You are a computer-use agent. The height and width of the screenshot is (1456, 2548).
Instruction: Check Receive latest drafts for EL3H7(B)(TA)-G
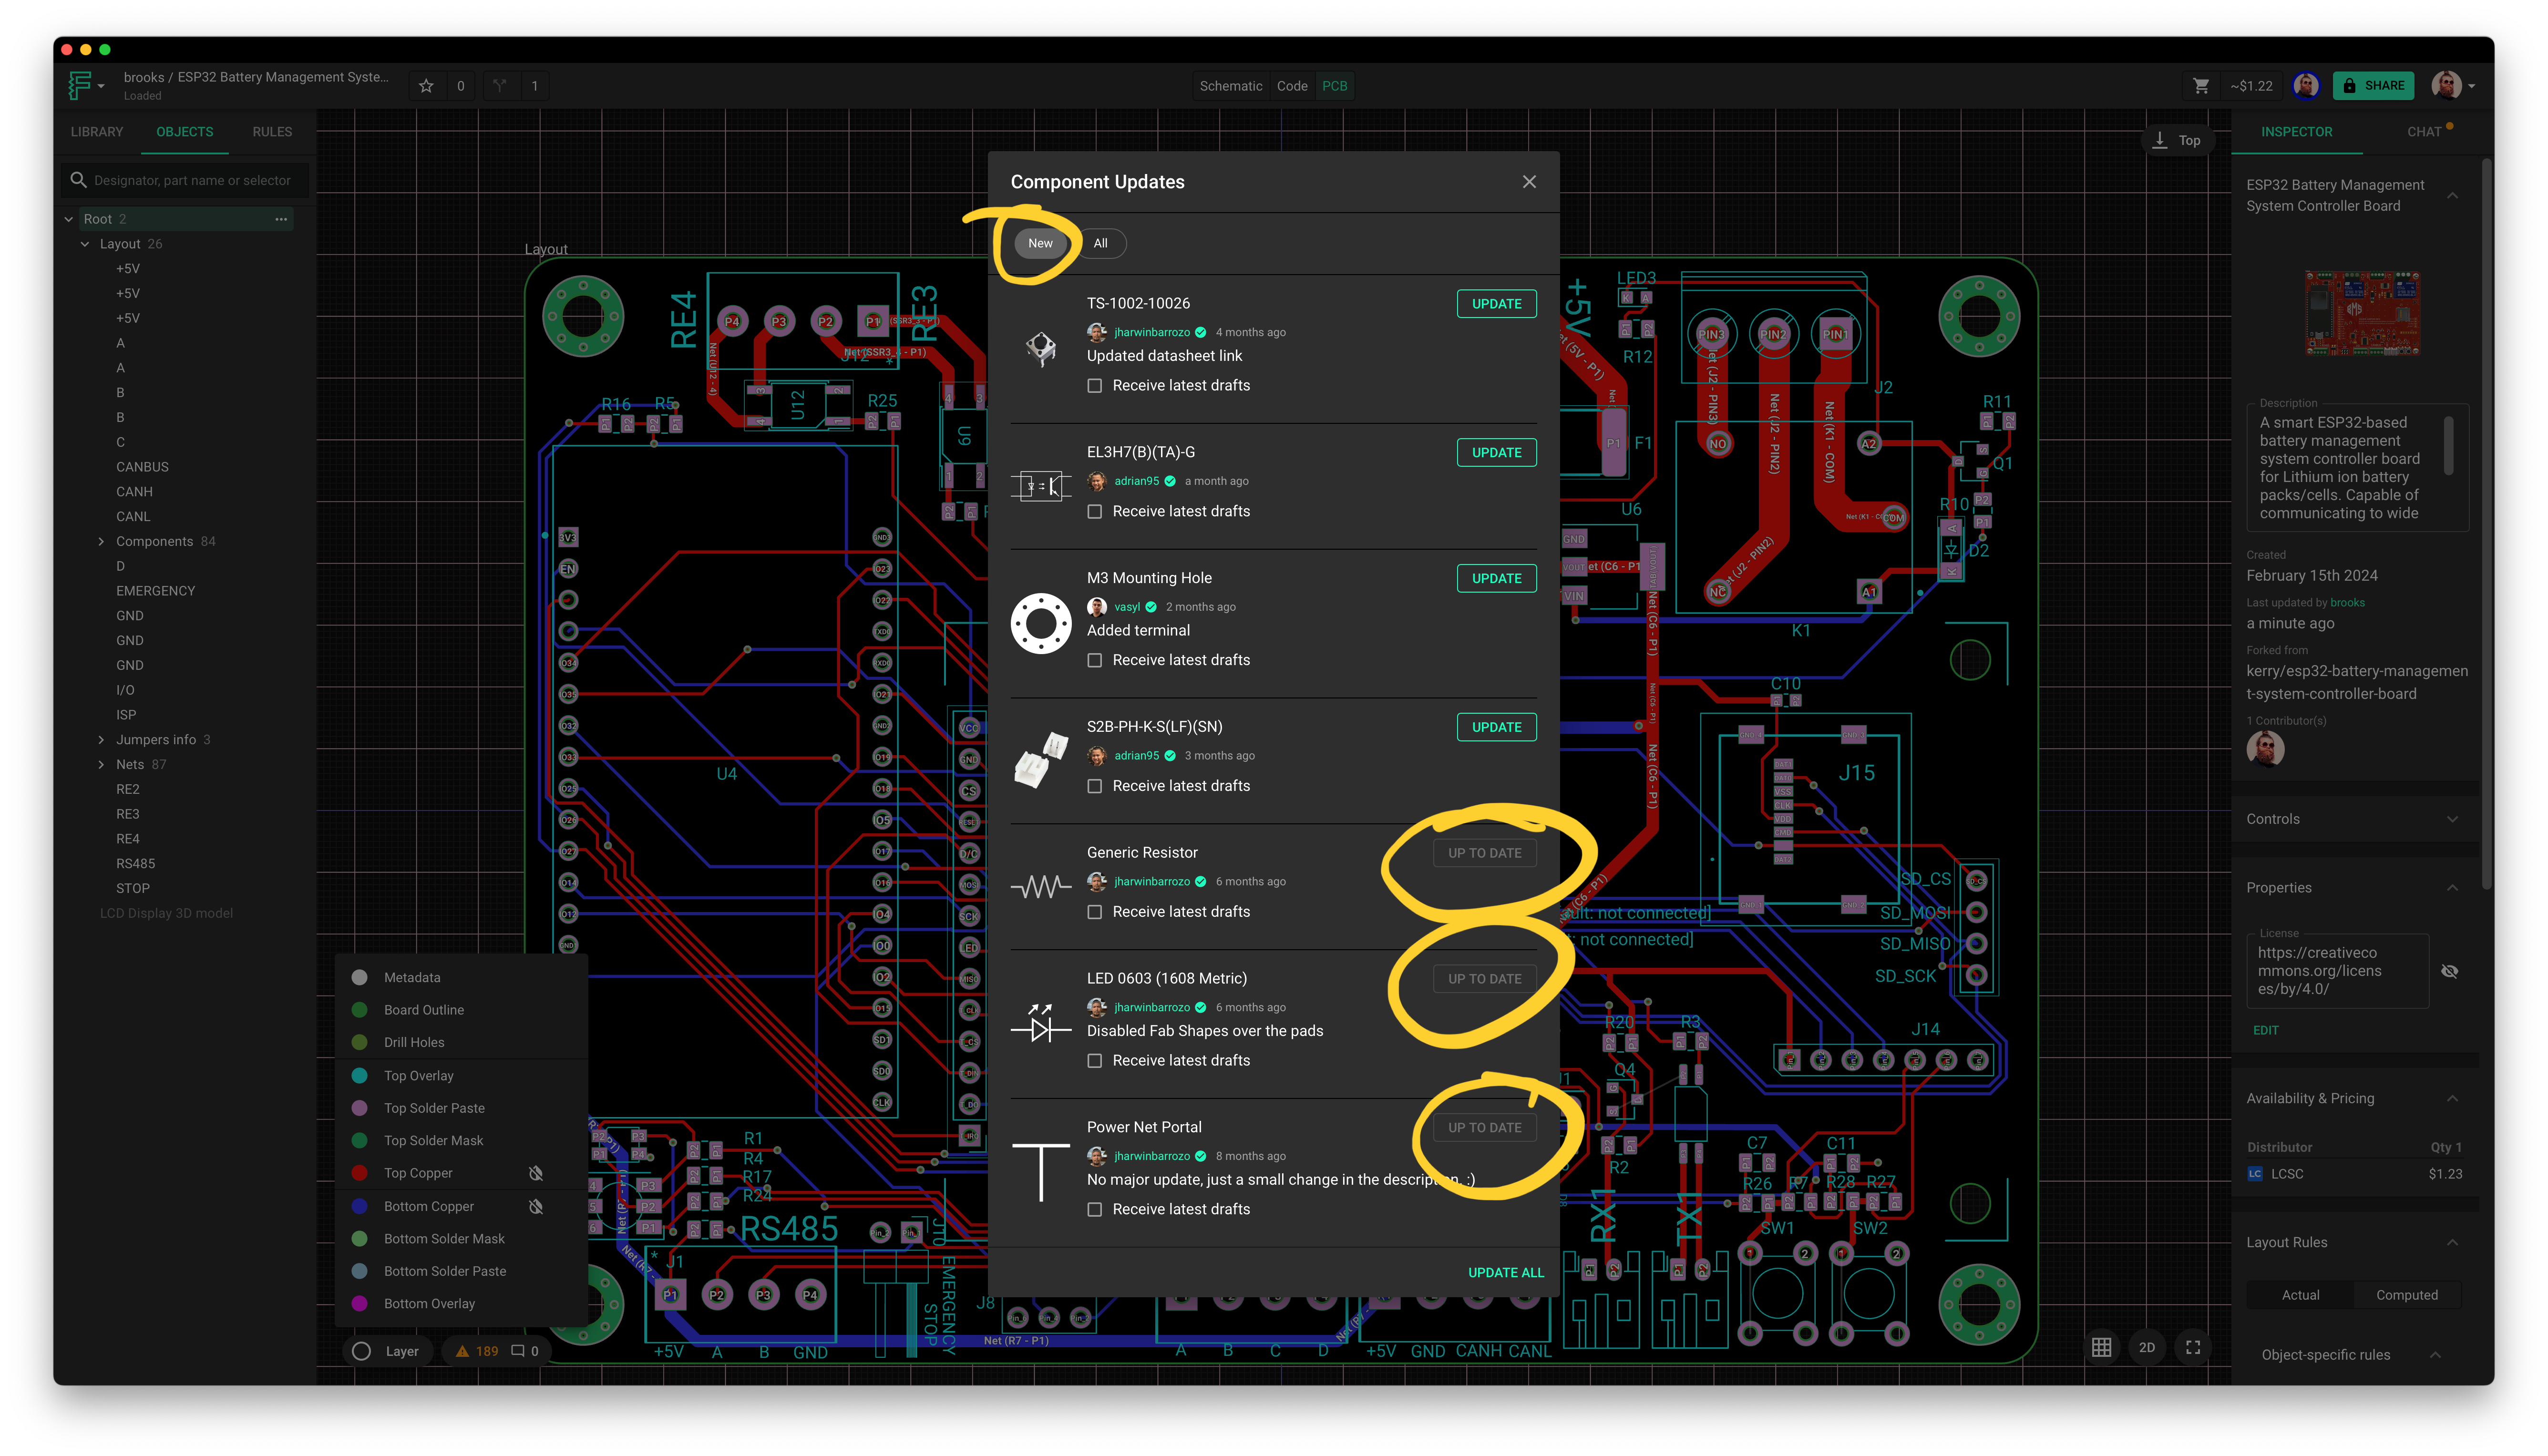point(1095,512)
